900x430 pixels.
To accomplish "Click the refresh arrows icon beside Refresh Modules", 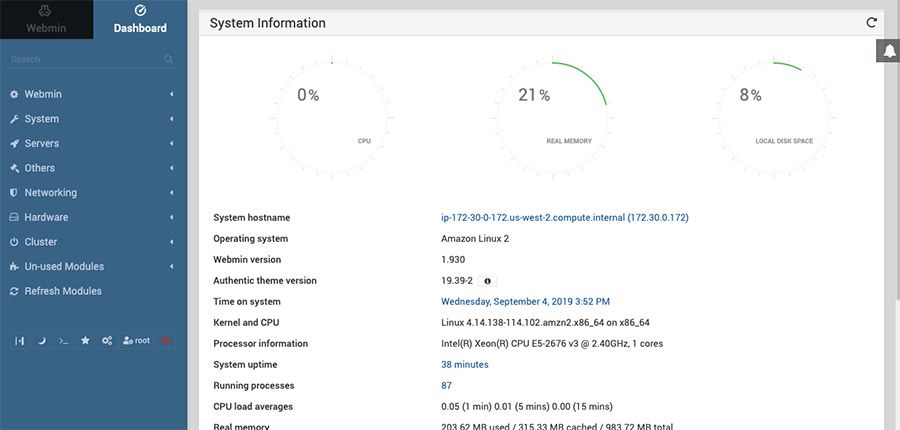I will pyautogui.click(x=14, y=291).
